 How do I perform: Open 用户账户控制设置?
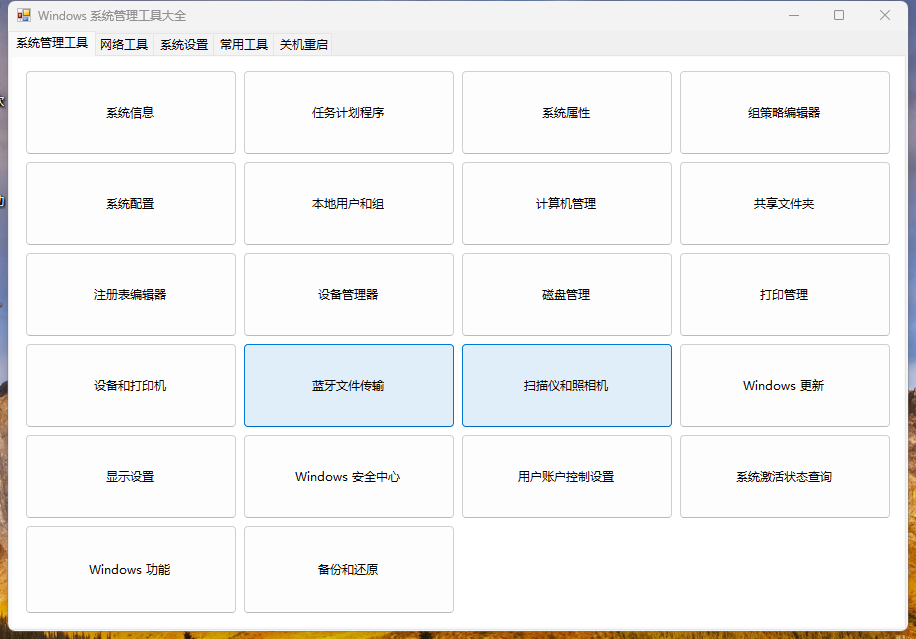coord(566,477)
